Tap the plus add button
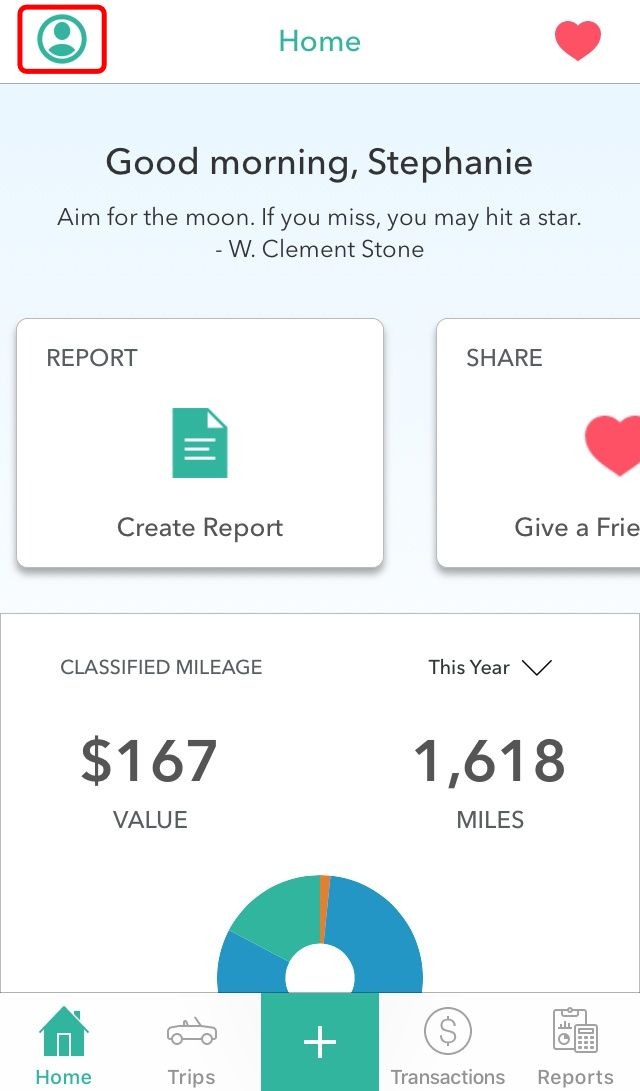640x1091 pixels. [x=320, y=1042]
